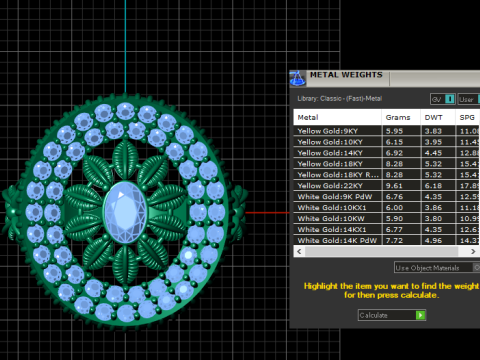Click the 5.90 grams value

pyautogui.click(x=394, y=219)
